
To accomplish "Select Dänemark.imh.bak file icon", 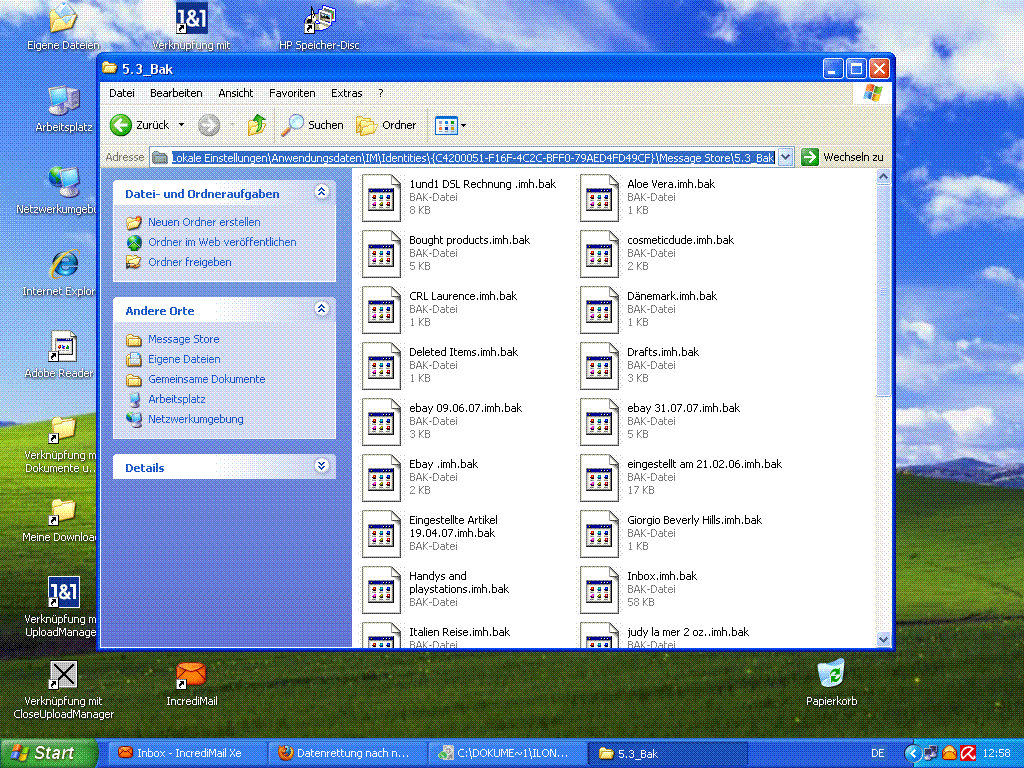I will 599,310.
